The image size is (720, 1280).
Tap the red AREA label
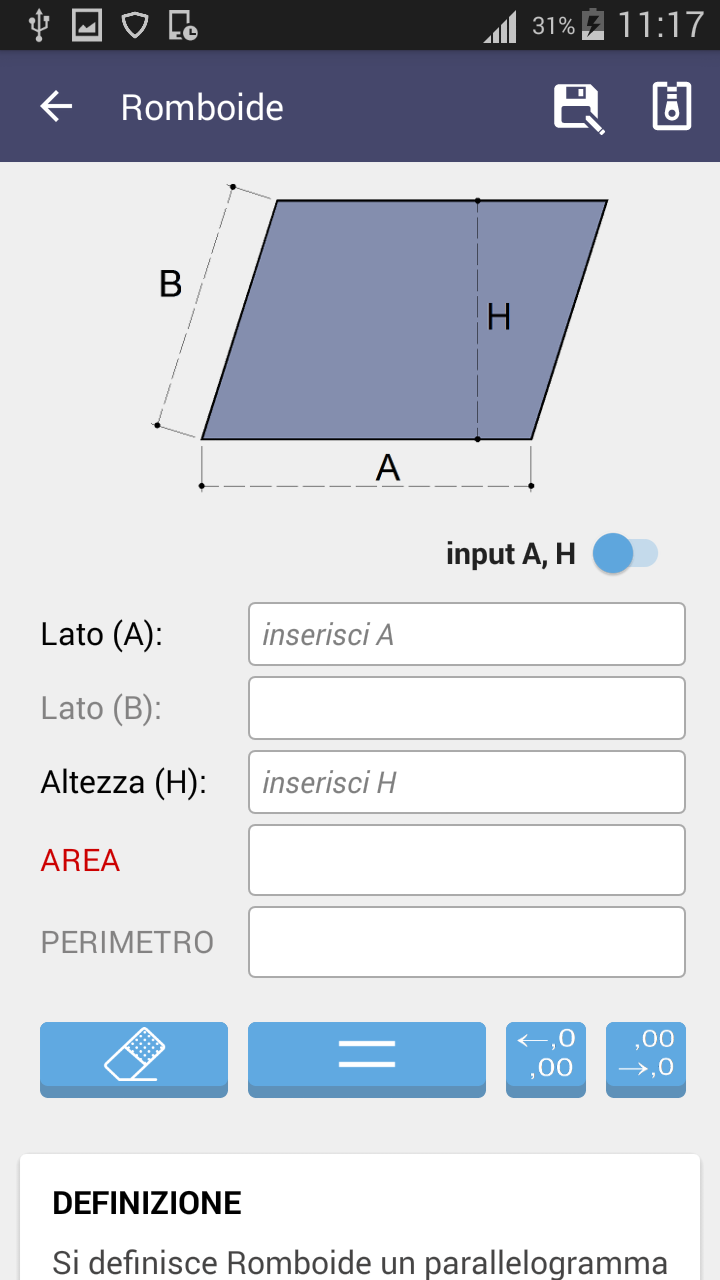pyautogui.click(x=80, y=860)
